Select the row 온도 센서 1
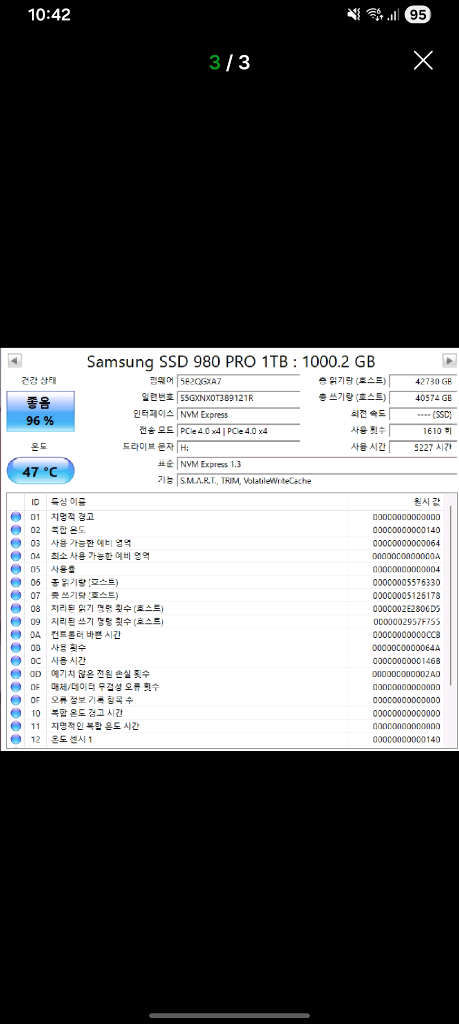The width and height of the screenshot is (459, 1024). [x=226, y=740]
